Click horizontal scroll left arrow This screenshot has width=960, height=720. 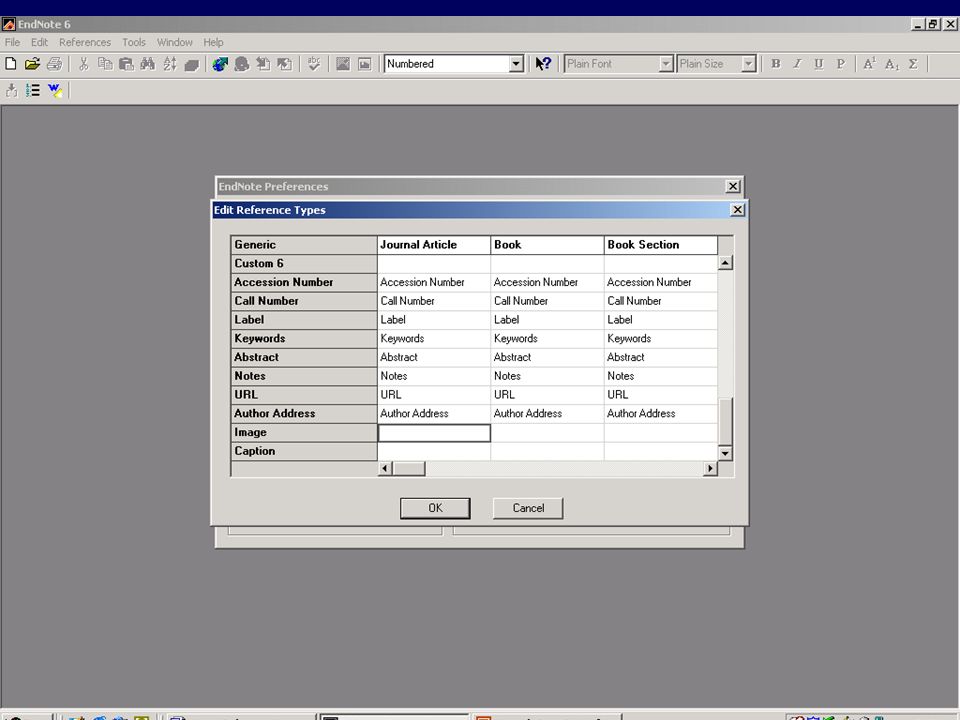pos(385,469)
